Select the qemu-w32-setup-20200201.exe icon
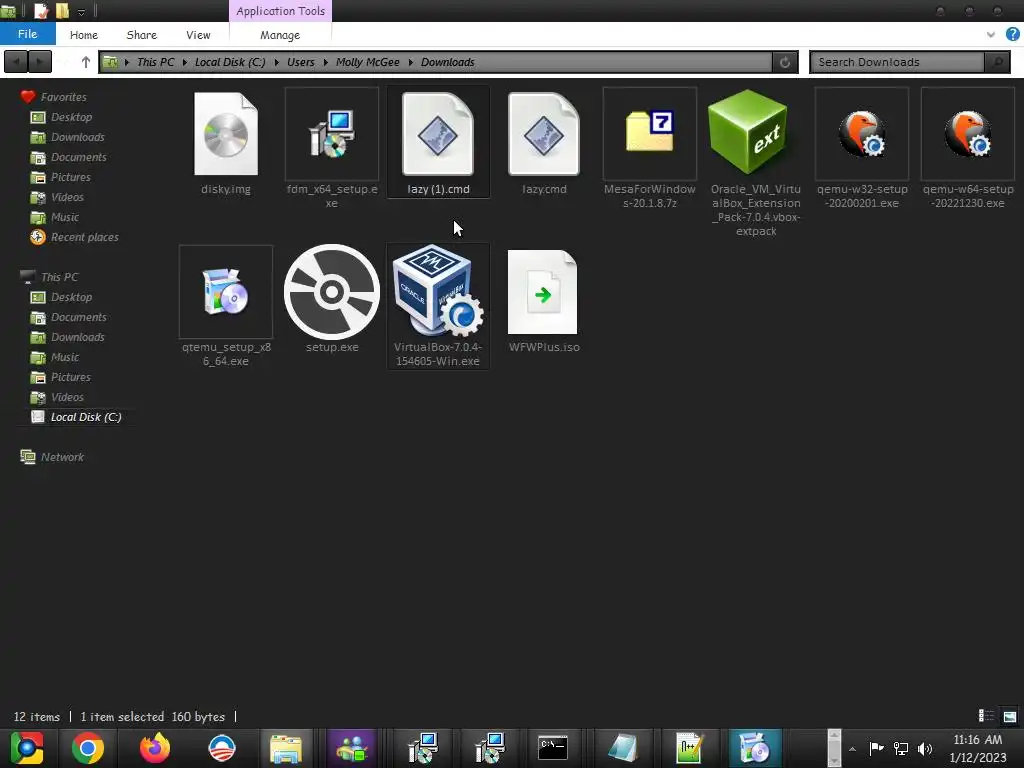 tap(862, 134)
